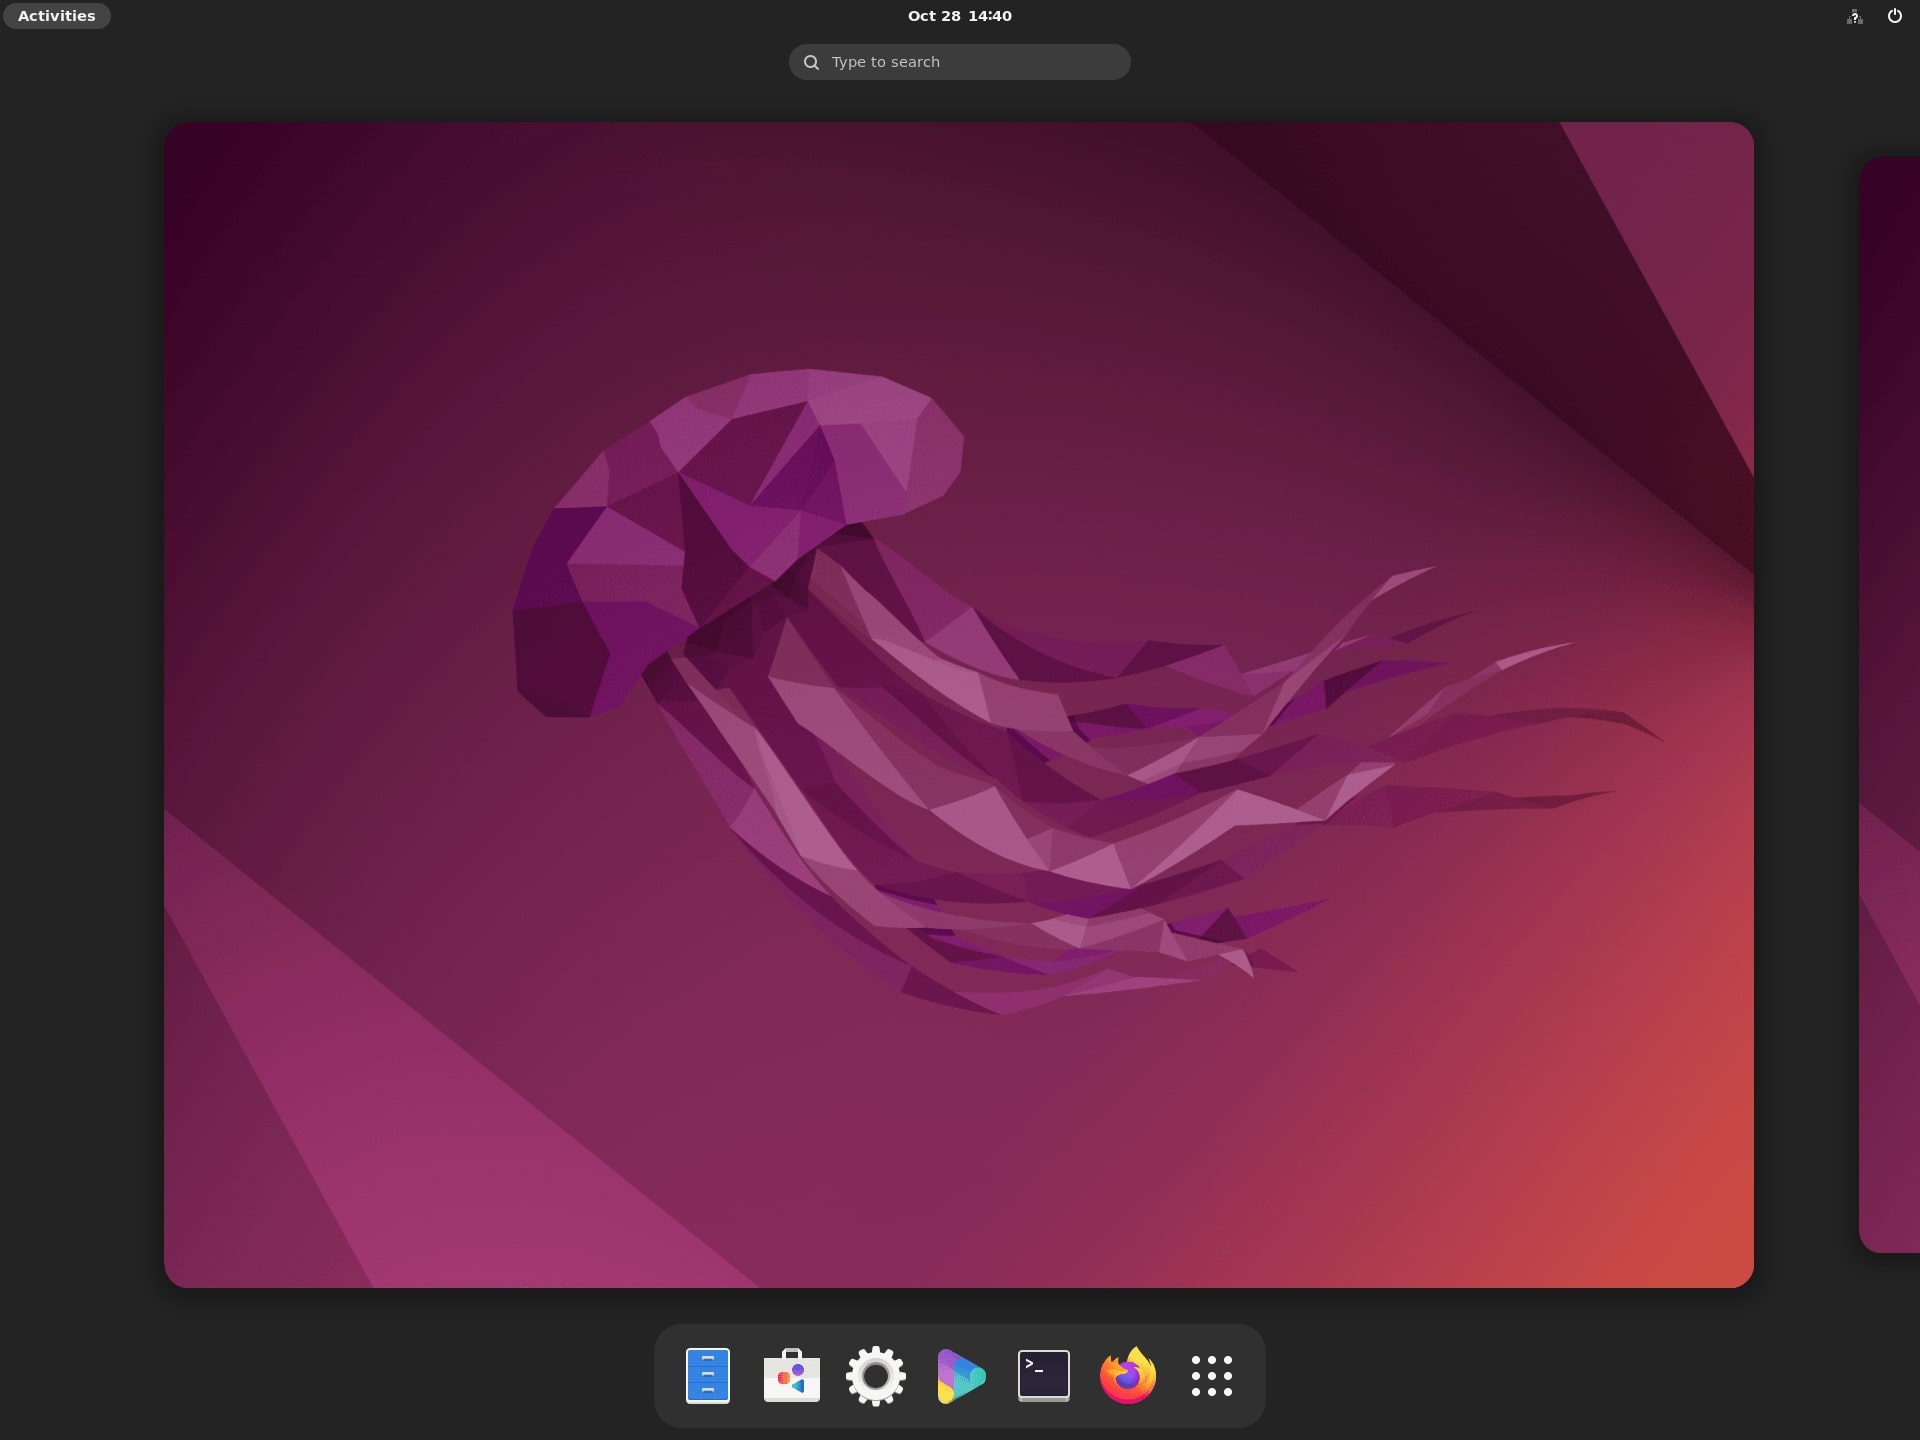This screenshot has width=1920, height=1440.
Task: Open the Terminal from the dock
Action: pos(1044,1376)
